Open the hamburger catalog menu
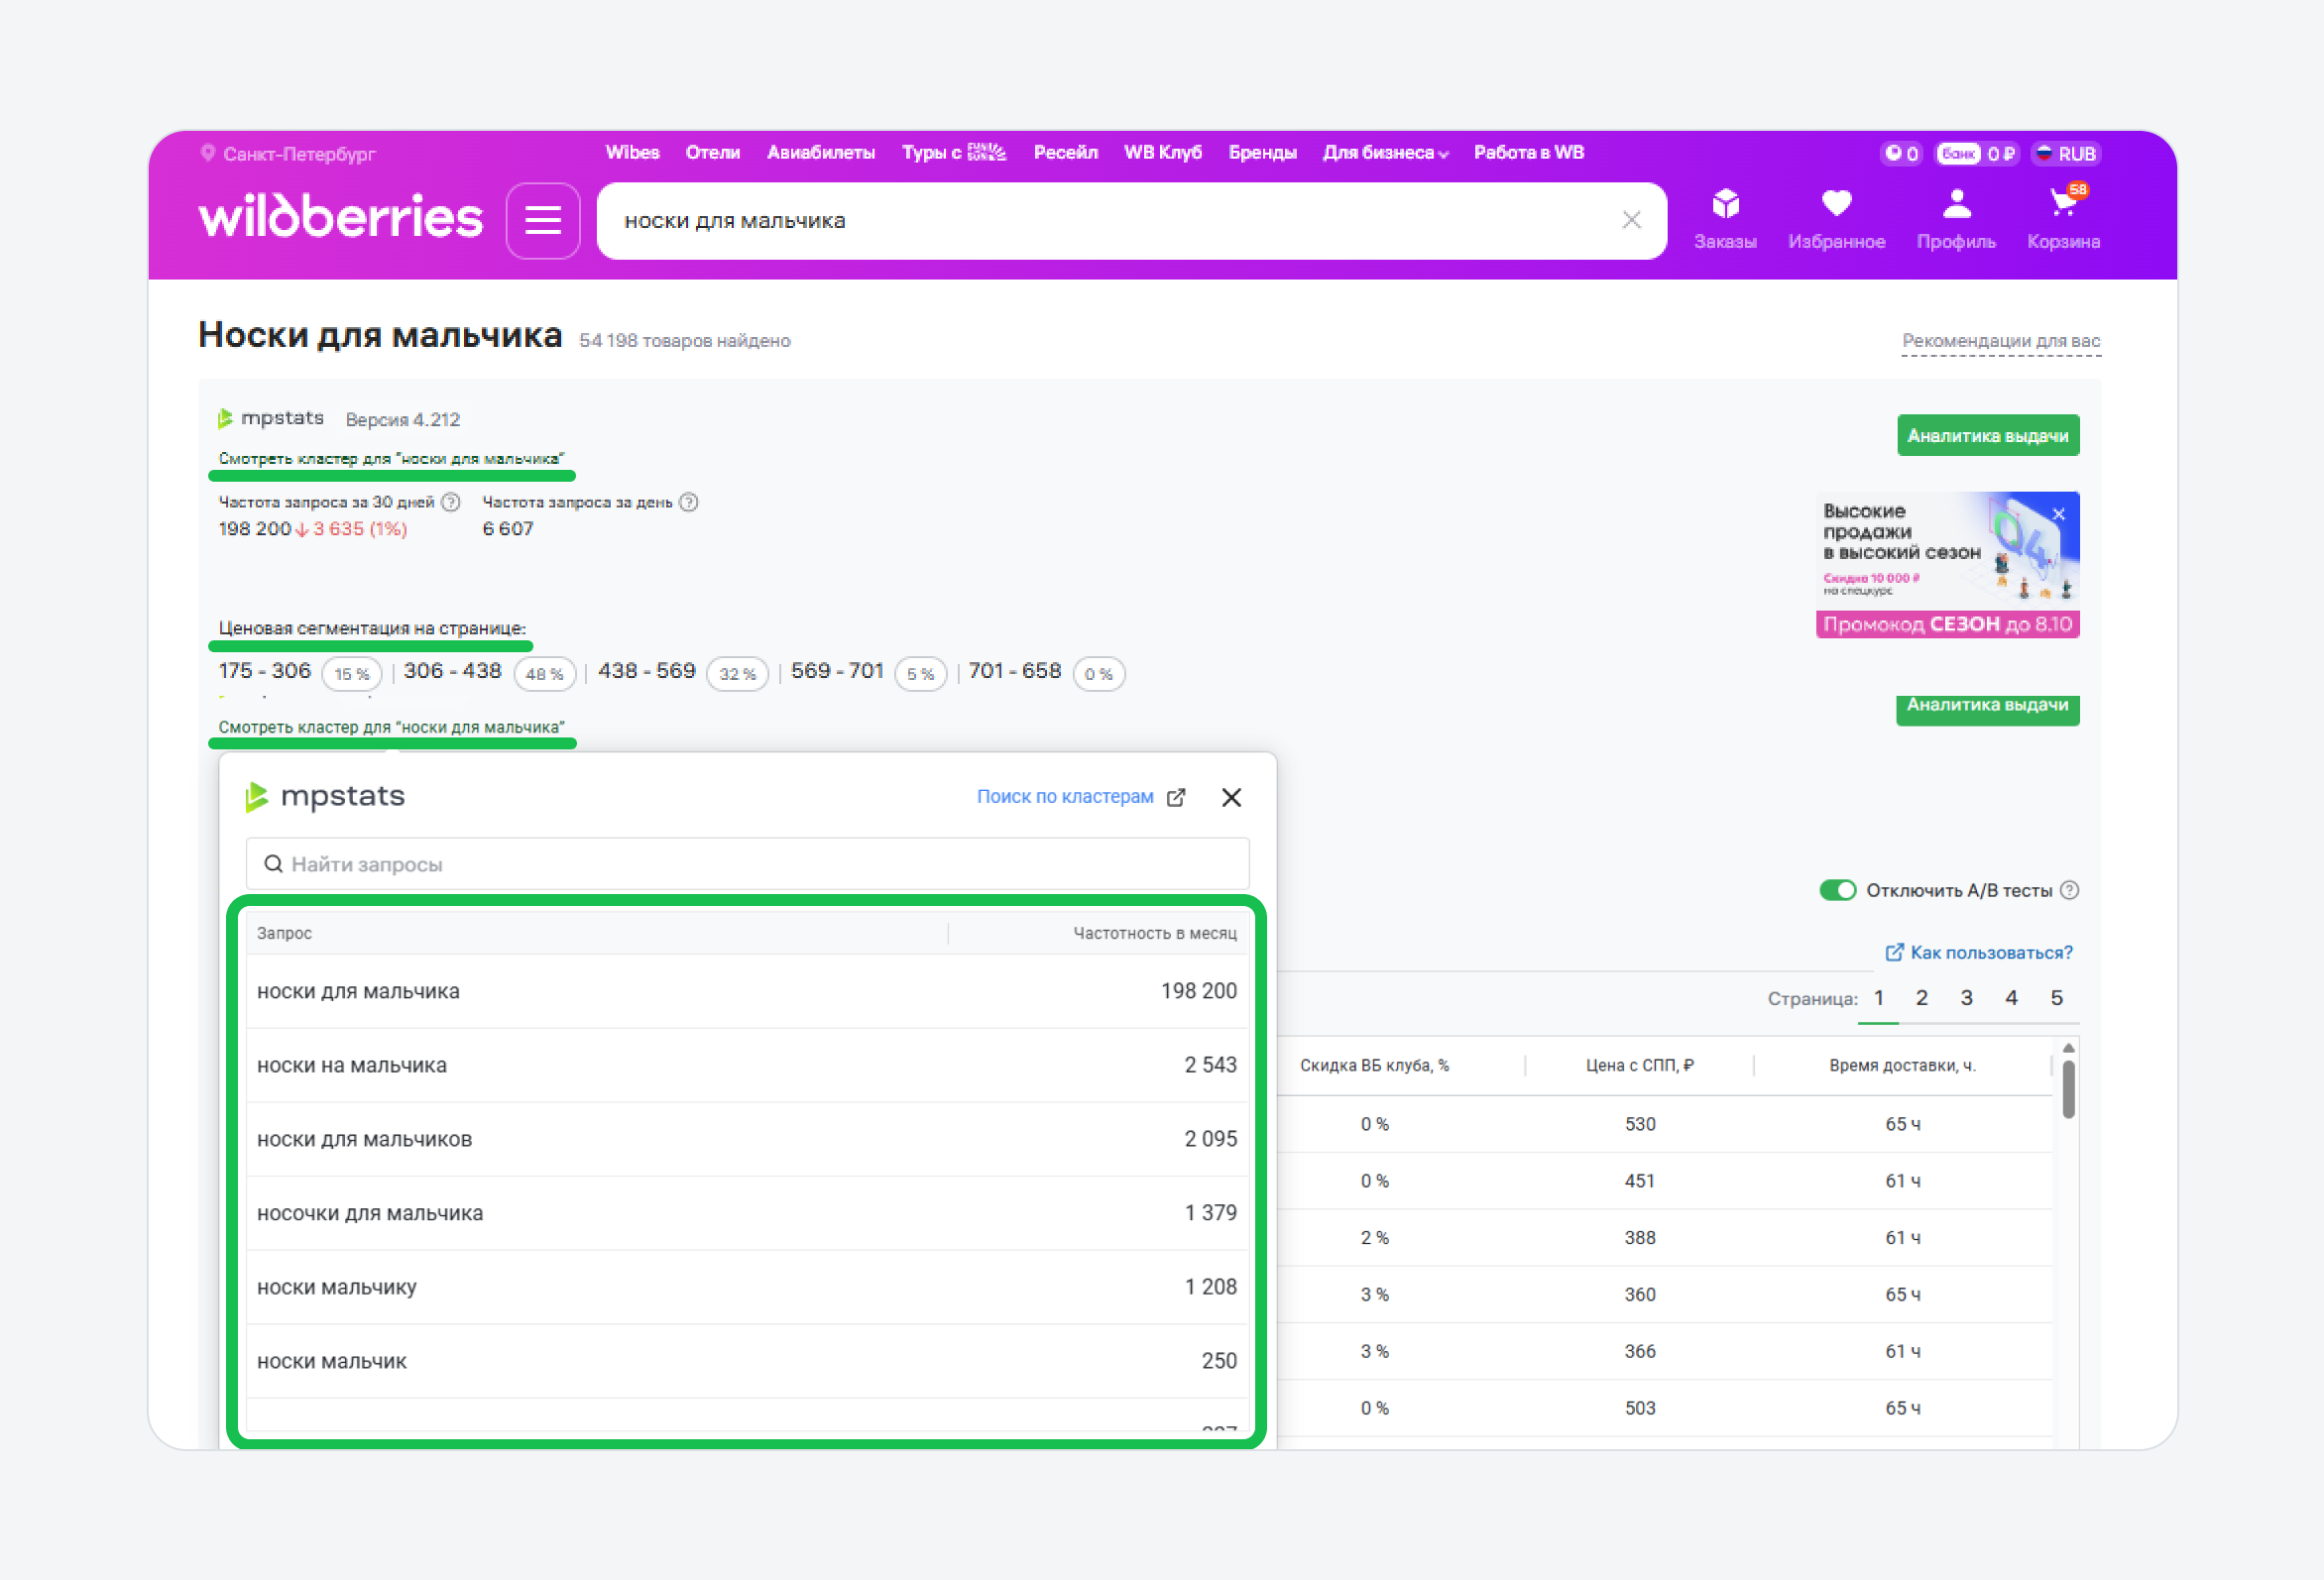Viewport: 2324px width, 1580px height. pos(543,220)
